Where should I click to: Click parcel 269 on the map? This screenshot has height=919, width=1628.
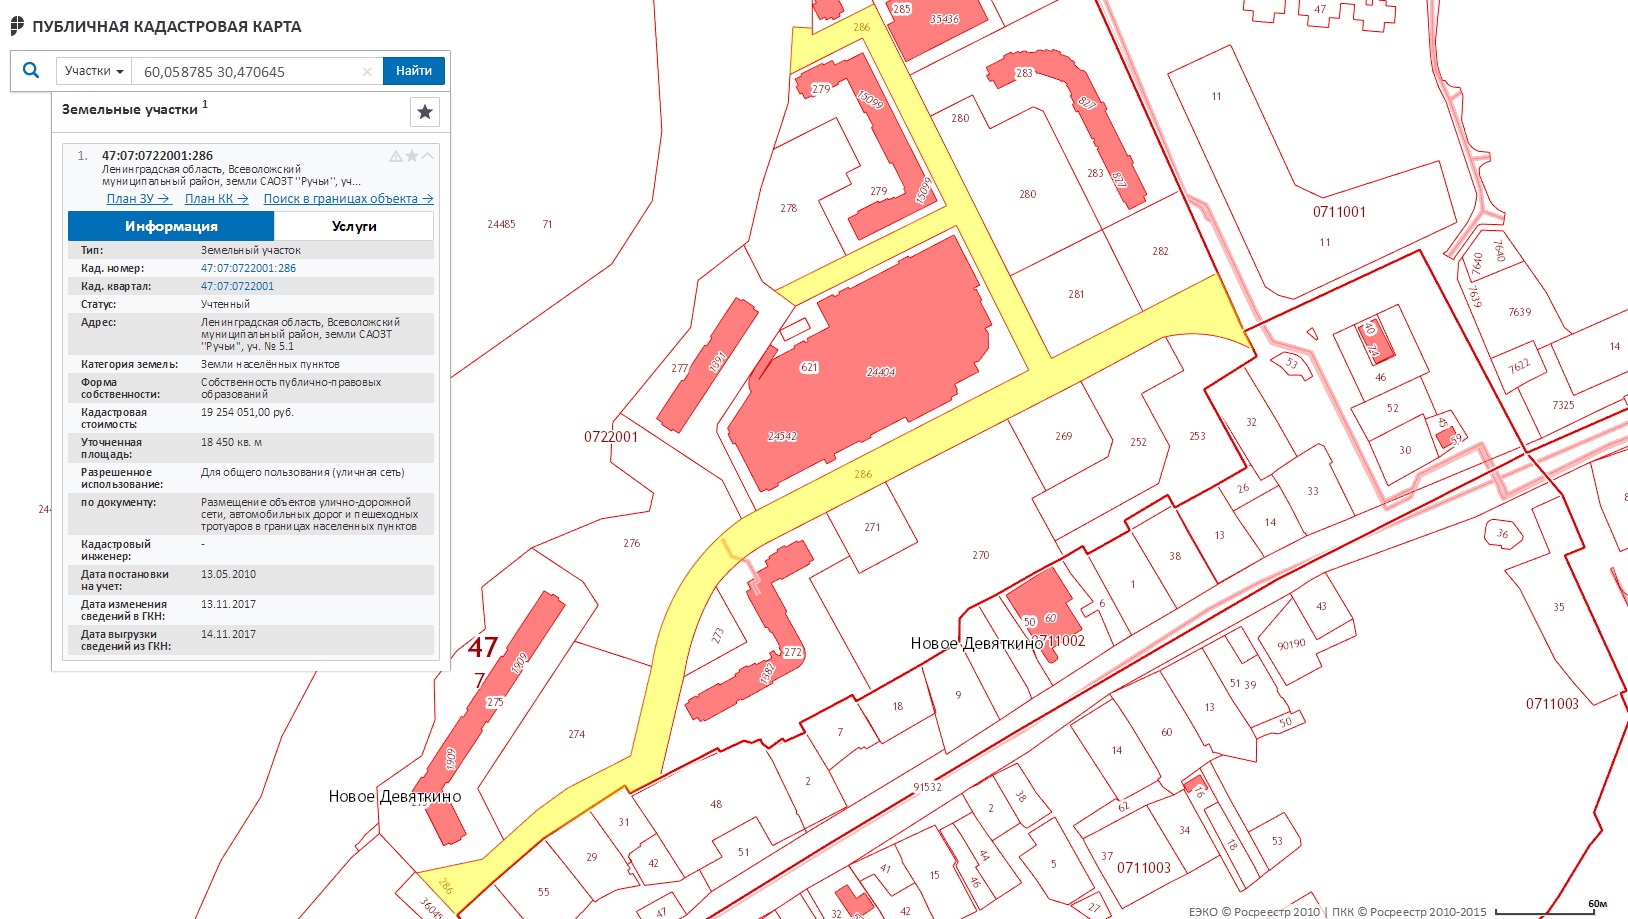click(1063, 436)
